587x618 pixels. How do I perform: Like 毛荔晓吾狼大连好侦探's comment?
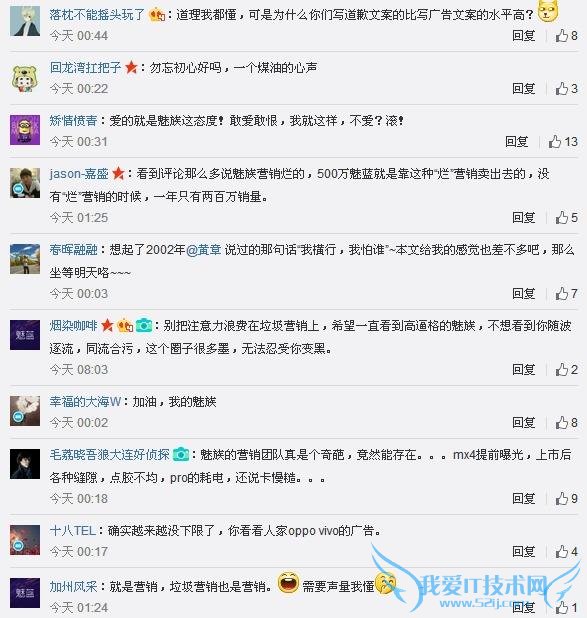[x=567, y=499]
